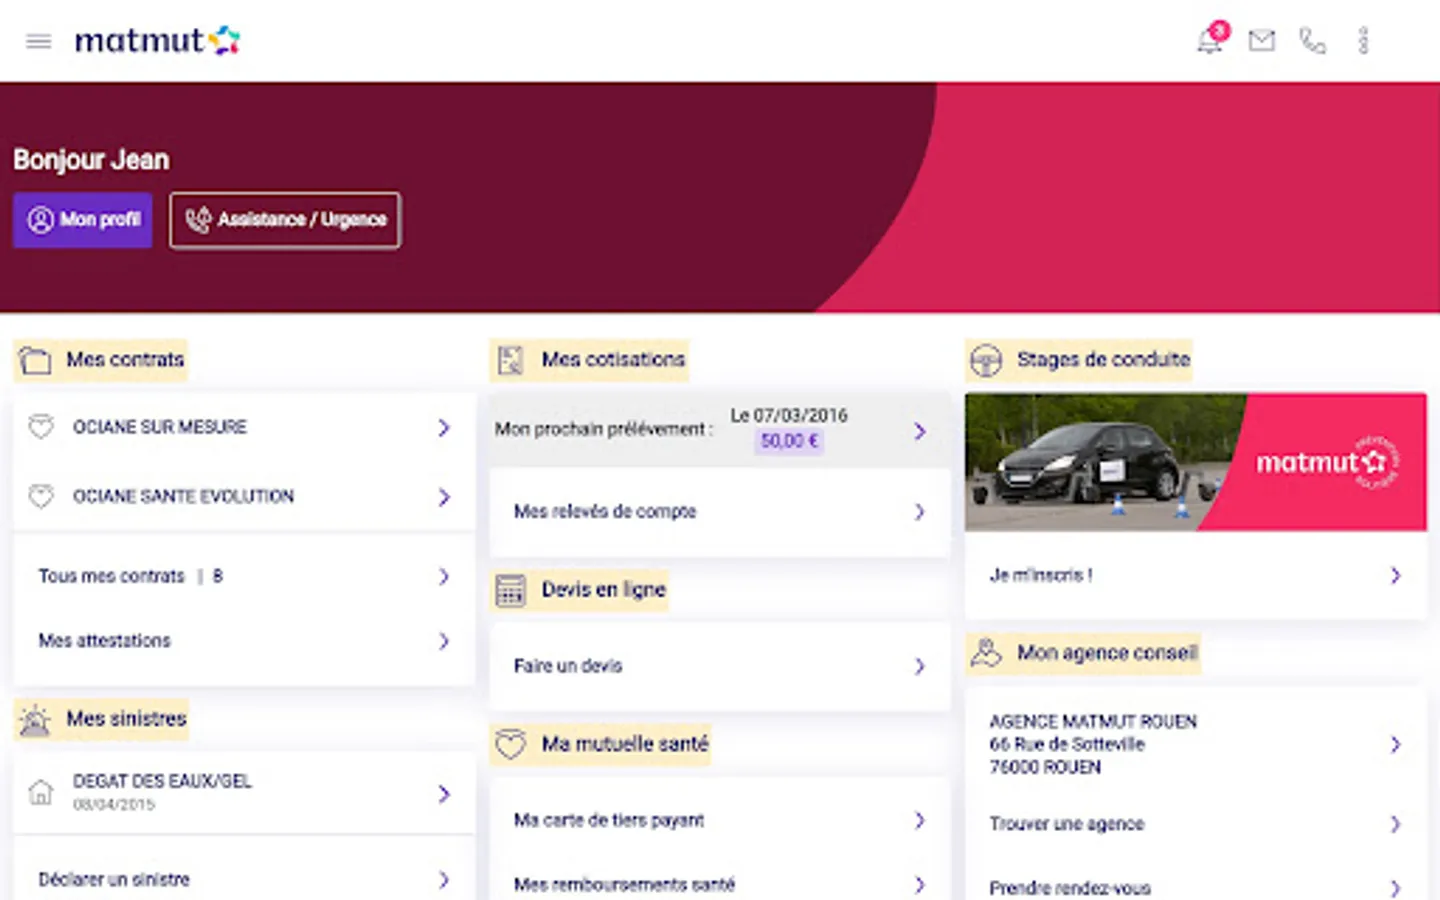Click the Mon agence conseil person icon
Screen dimensions: 1440x900
coord(986,653)
